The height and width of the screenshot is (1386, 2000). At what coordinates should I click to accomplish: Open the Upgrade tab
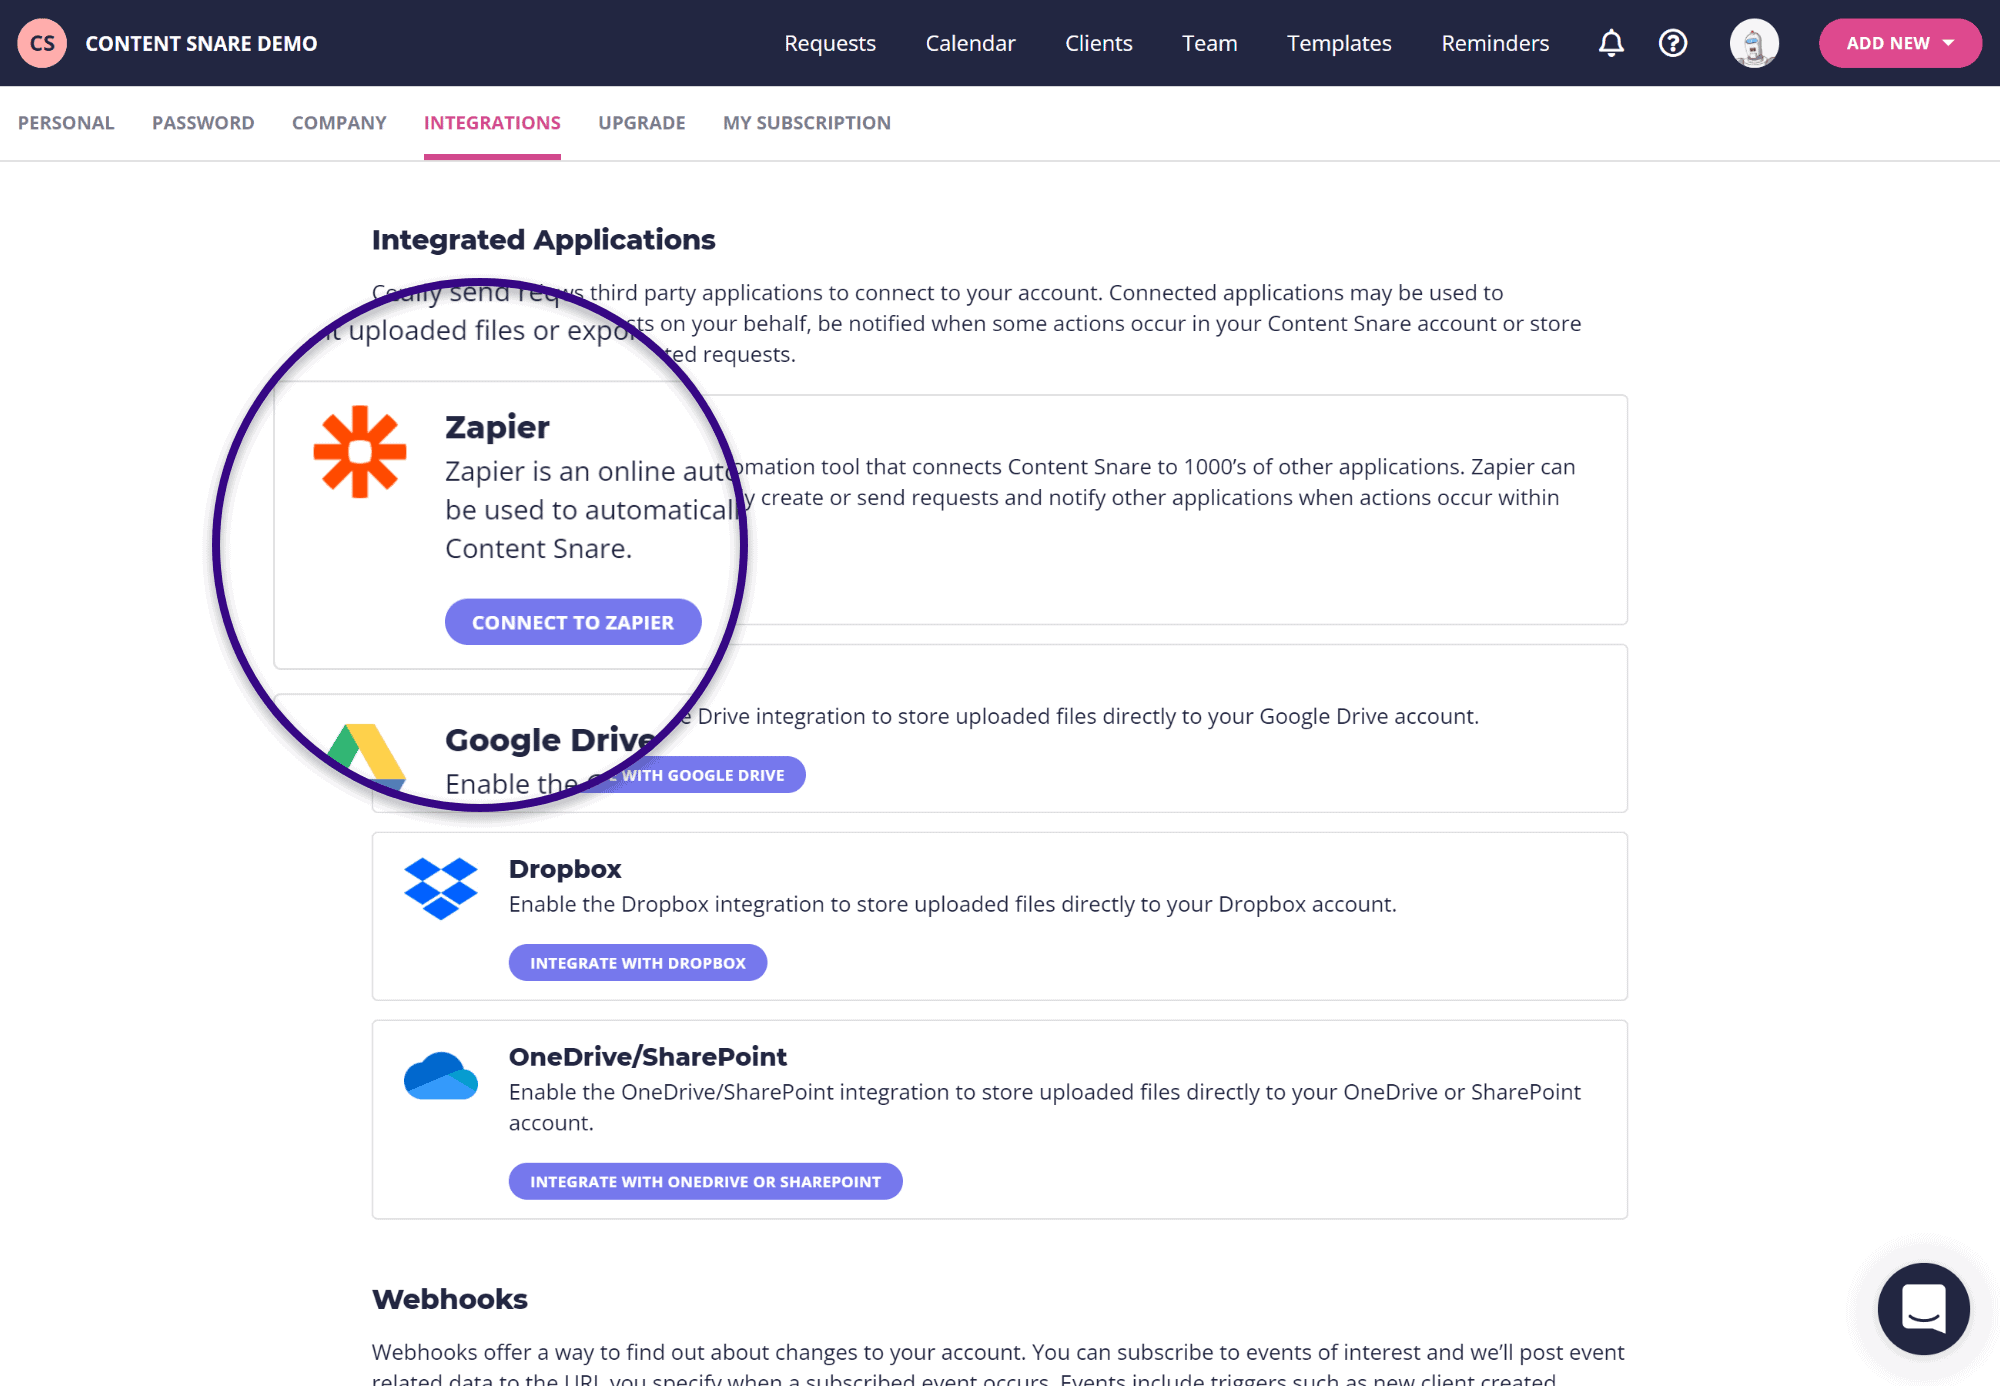[642, 123]
